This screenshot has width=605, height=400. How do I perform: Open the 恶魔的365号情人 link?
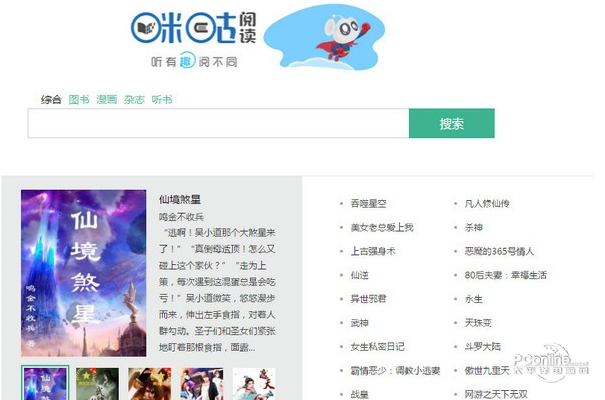pos(499,251)
